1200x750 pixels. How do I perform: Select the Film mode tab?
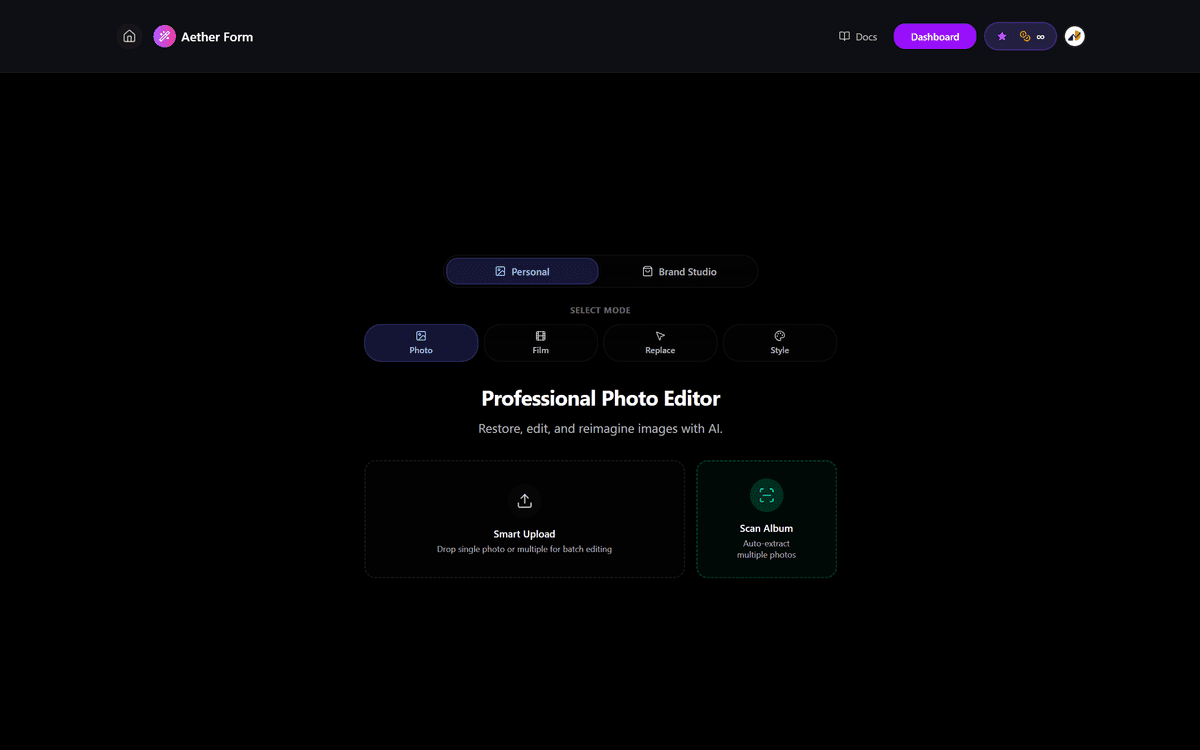[x=540, y=342]
